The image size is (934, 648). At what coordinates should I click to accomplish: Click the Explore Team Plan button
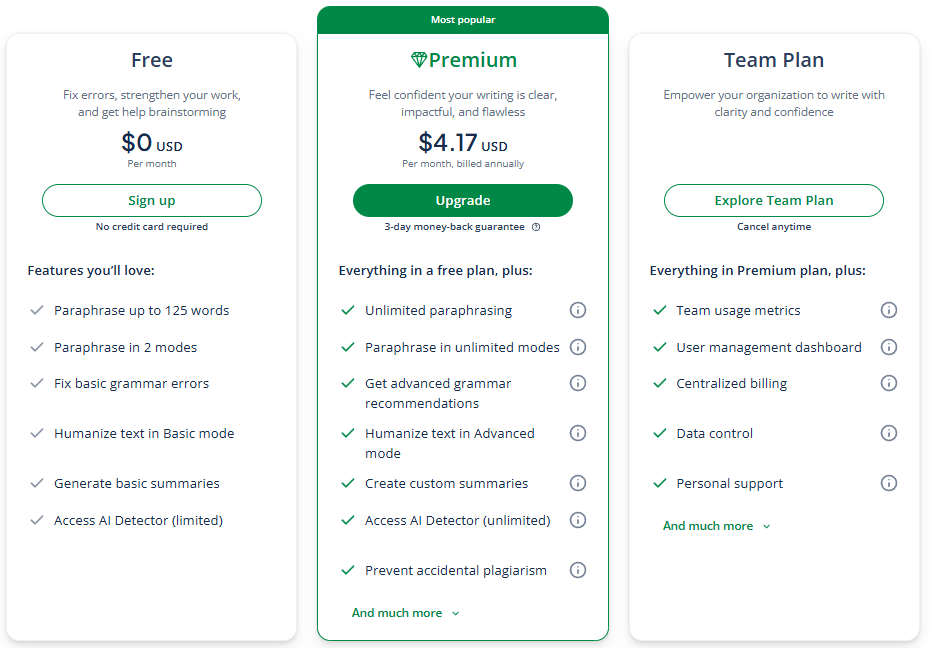(x=774, y=200)
